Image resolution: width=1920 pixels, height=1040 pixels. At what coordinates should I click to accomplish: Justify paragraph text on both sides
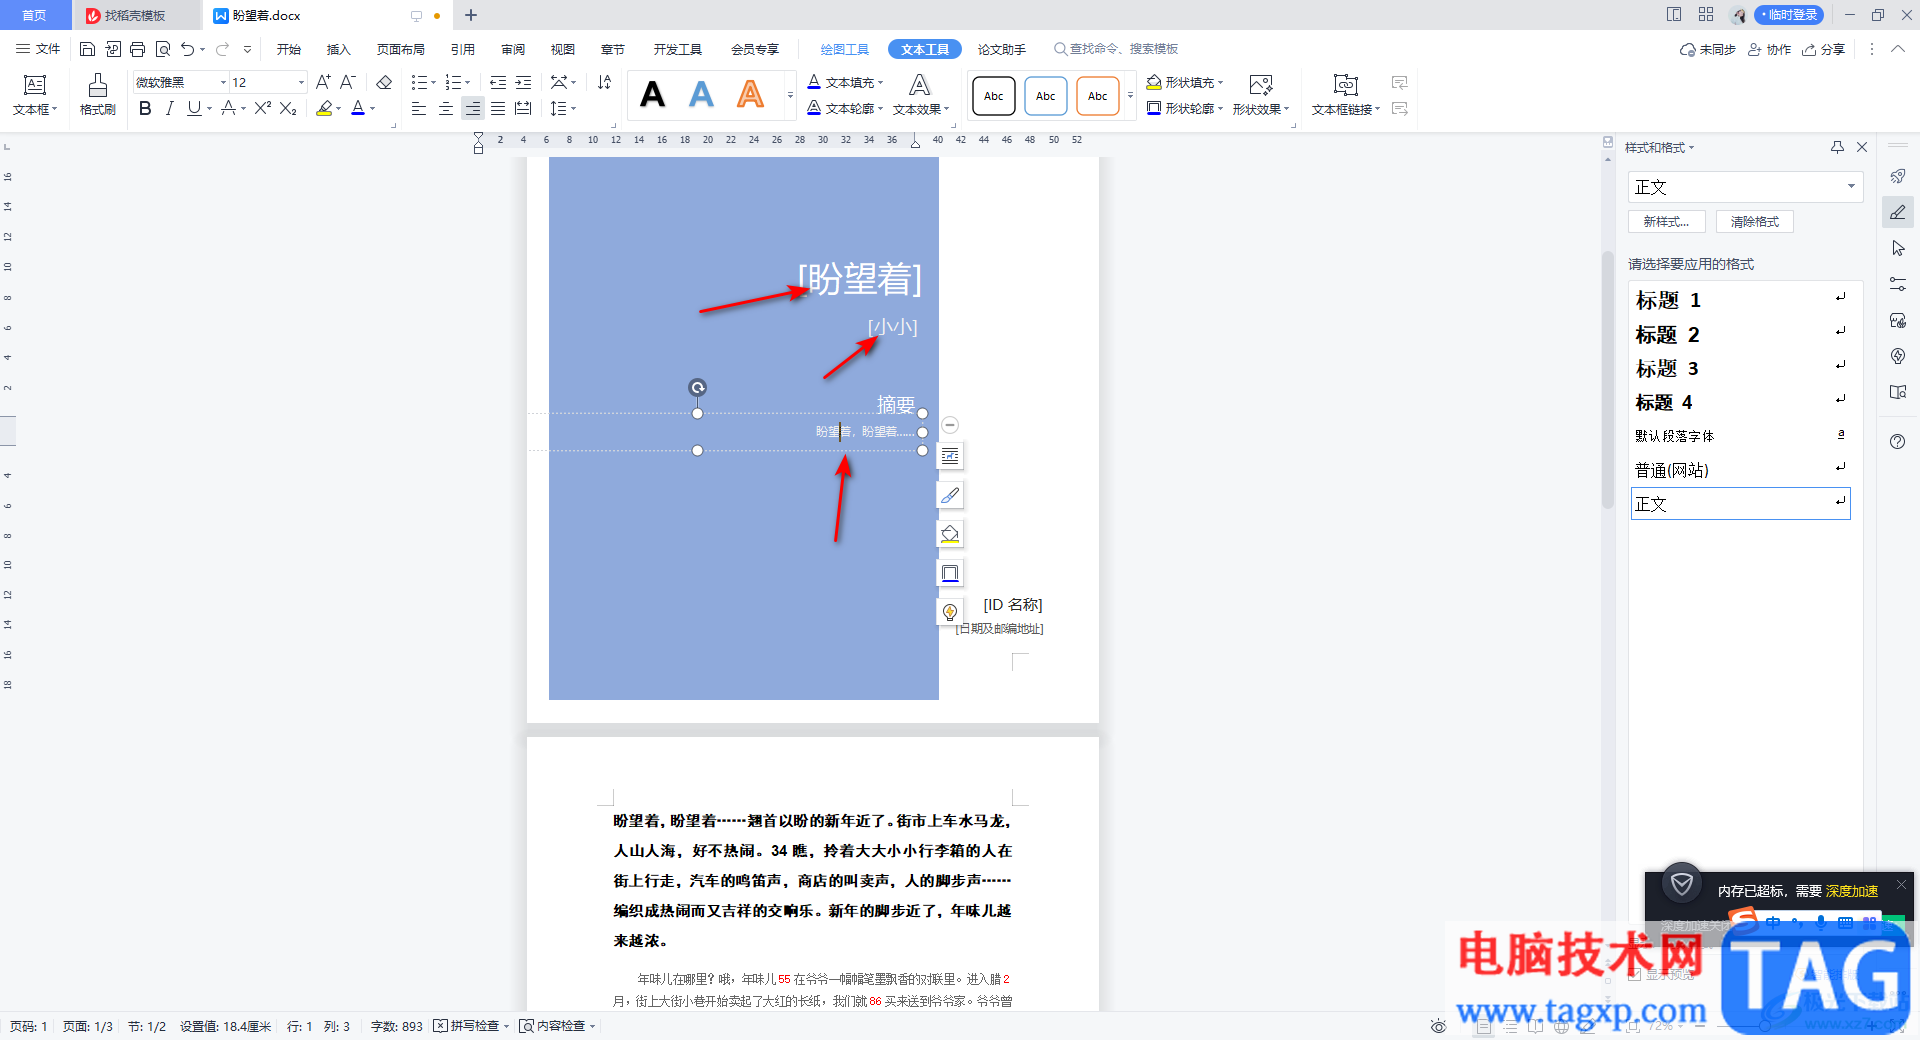pos(498,108)
